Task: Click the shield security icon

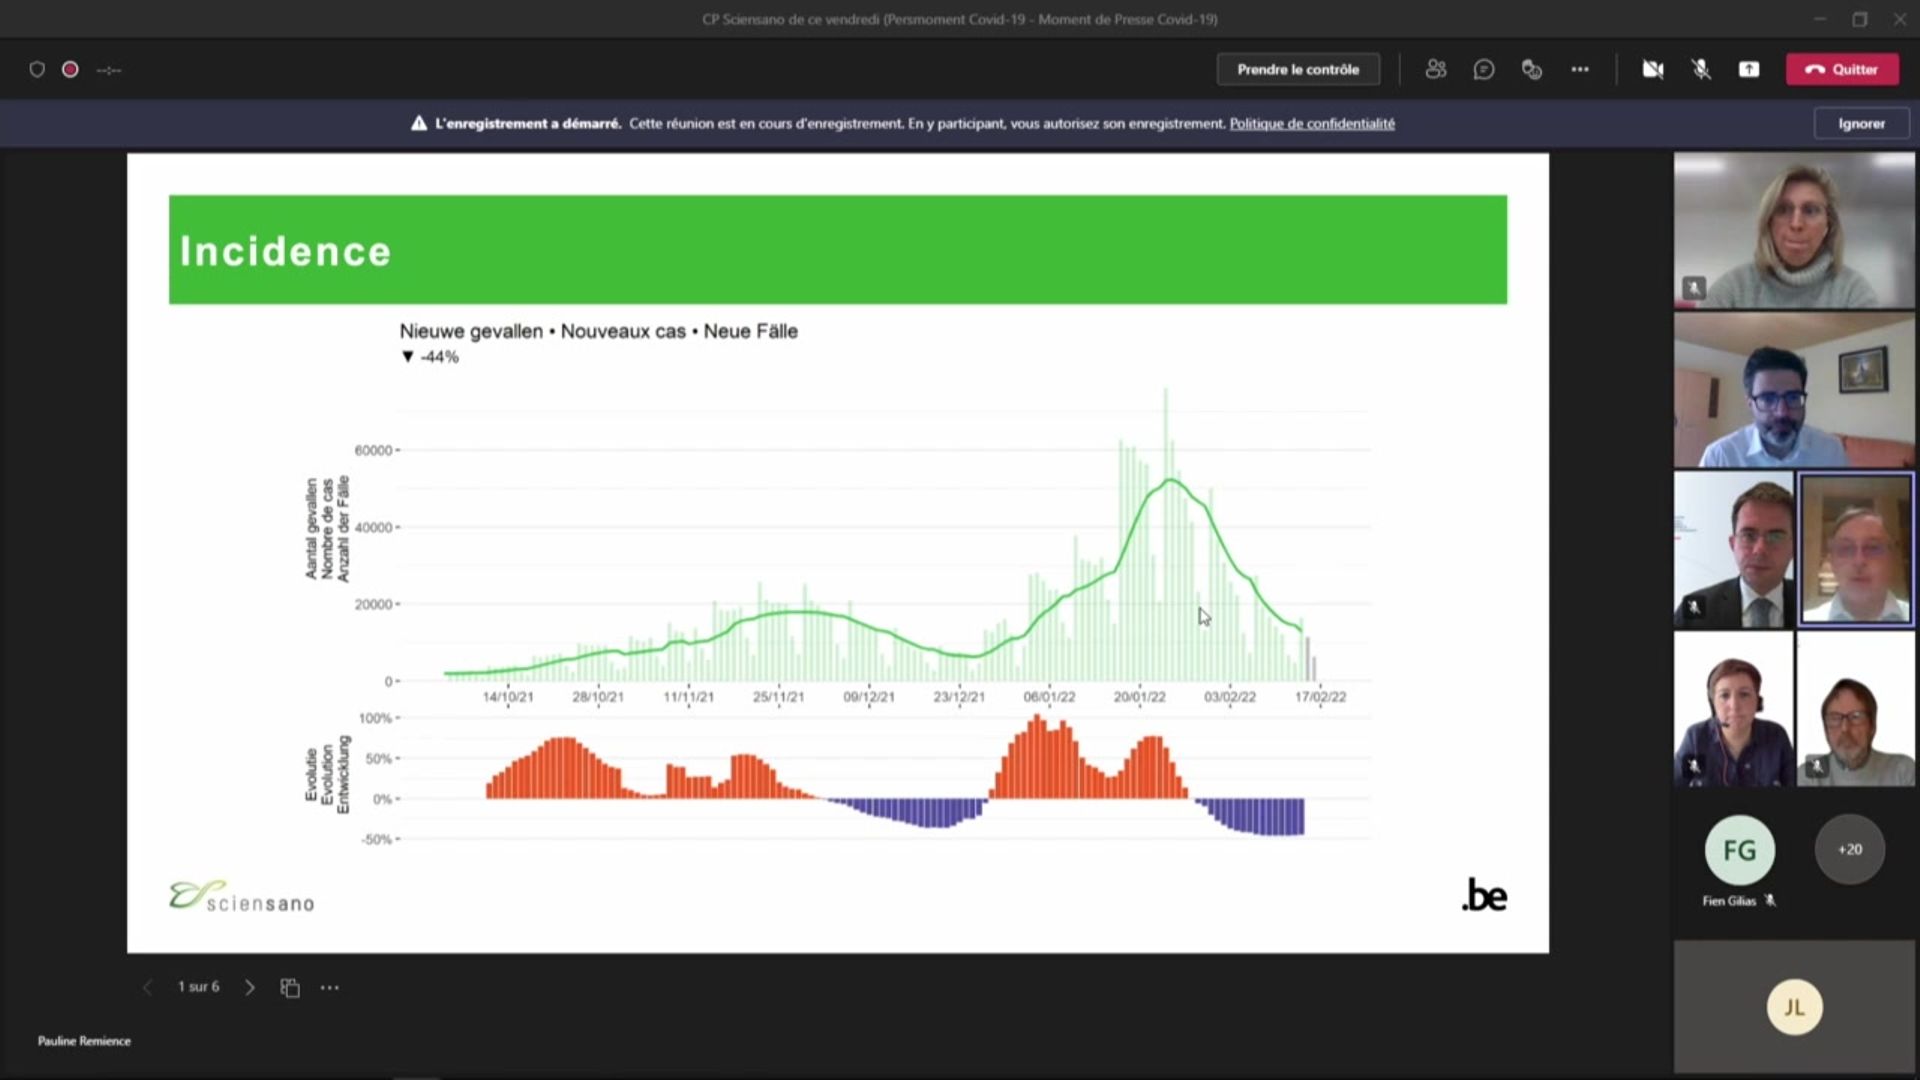Action: point(37,69)
